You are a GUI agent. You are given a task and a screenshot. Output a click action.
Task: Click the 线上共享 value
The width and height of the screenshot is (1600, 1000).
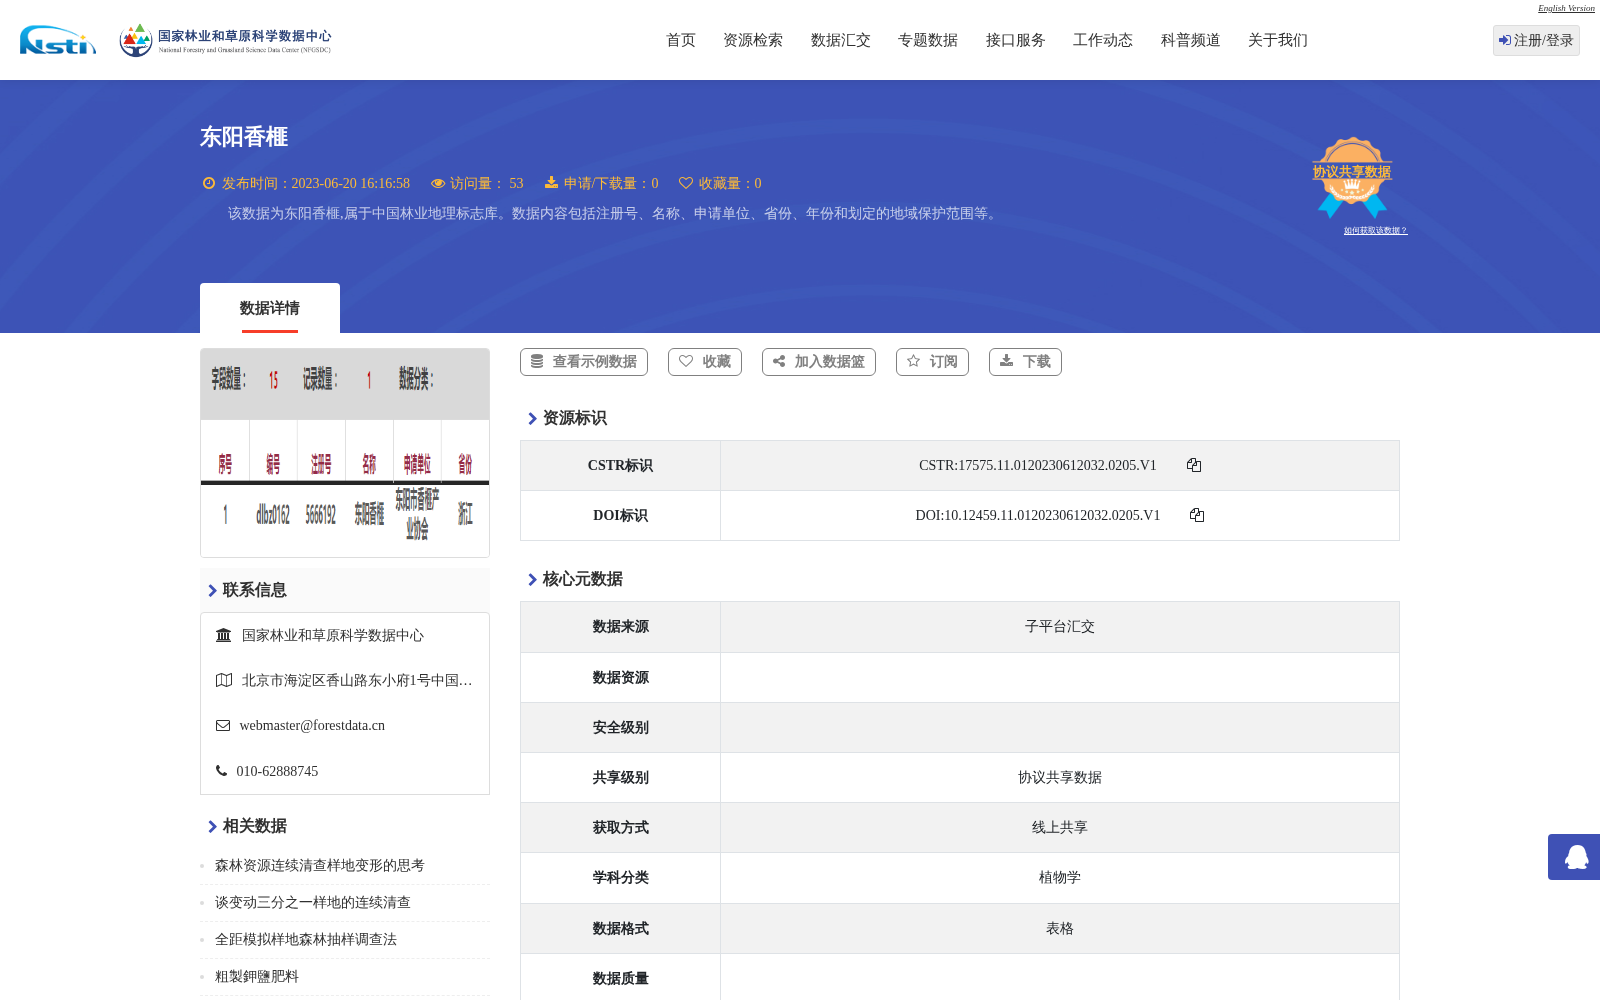[1060, 828]
